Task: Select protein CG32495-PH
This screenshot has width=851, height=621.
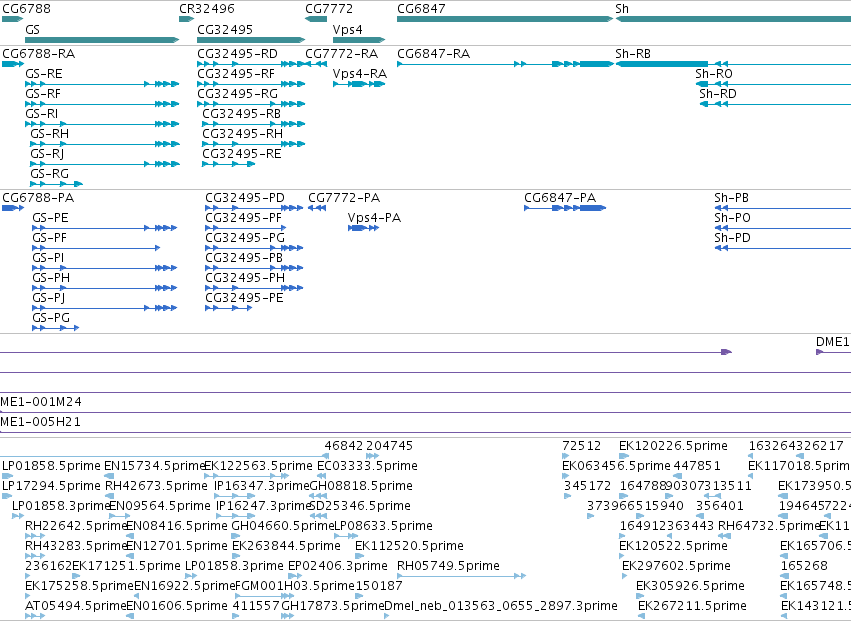Action: 245,278
